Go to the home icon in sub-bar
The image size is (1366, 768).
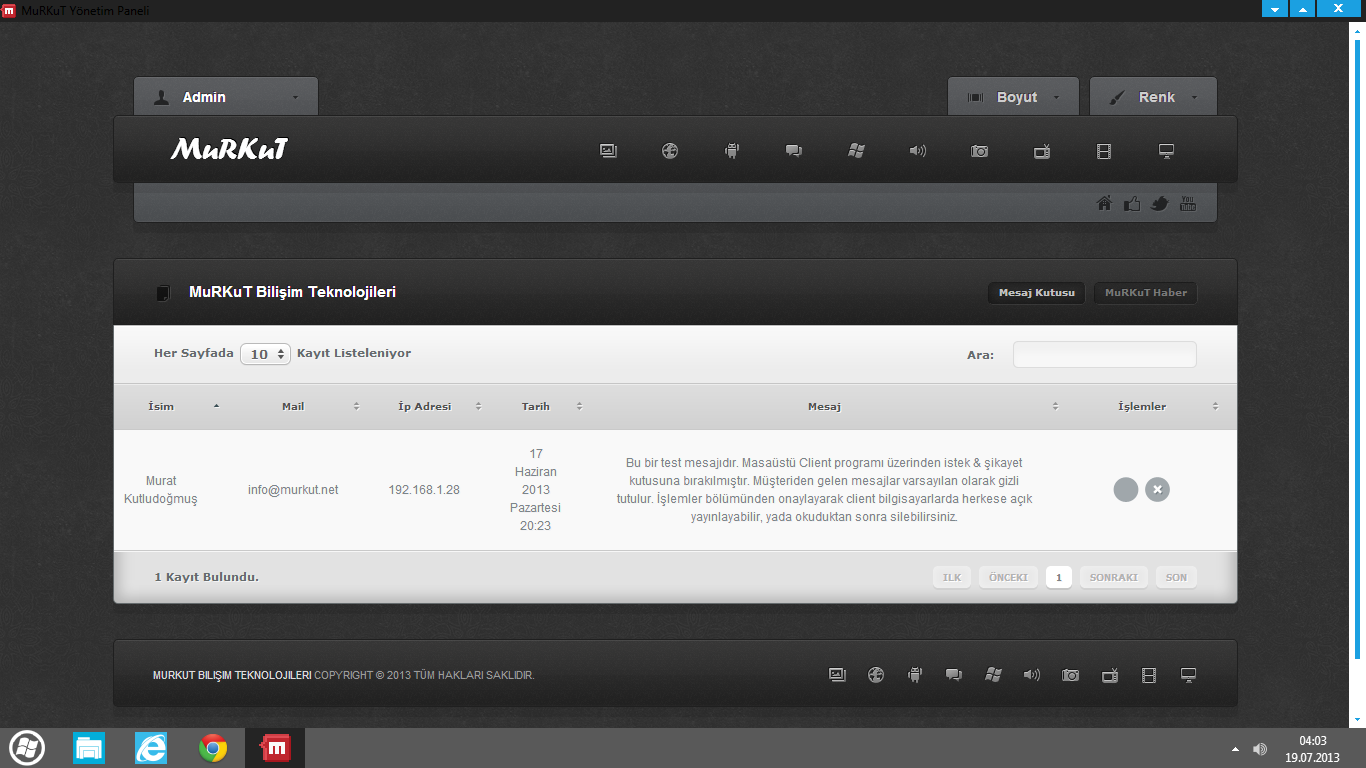point(1105,204)
